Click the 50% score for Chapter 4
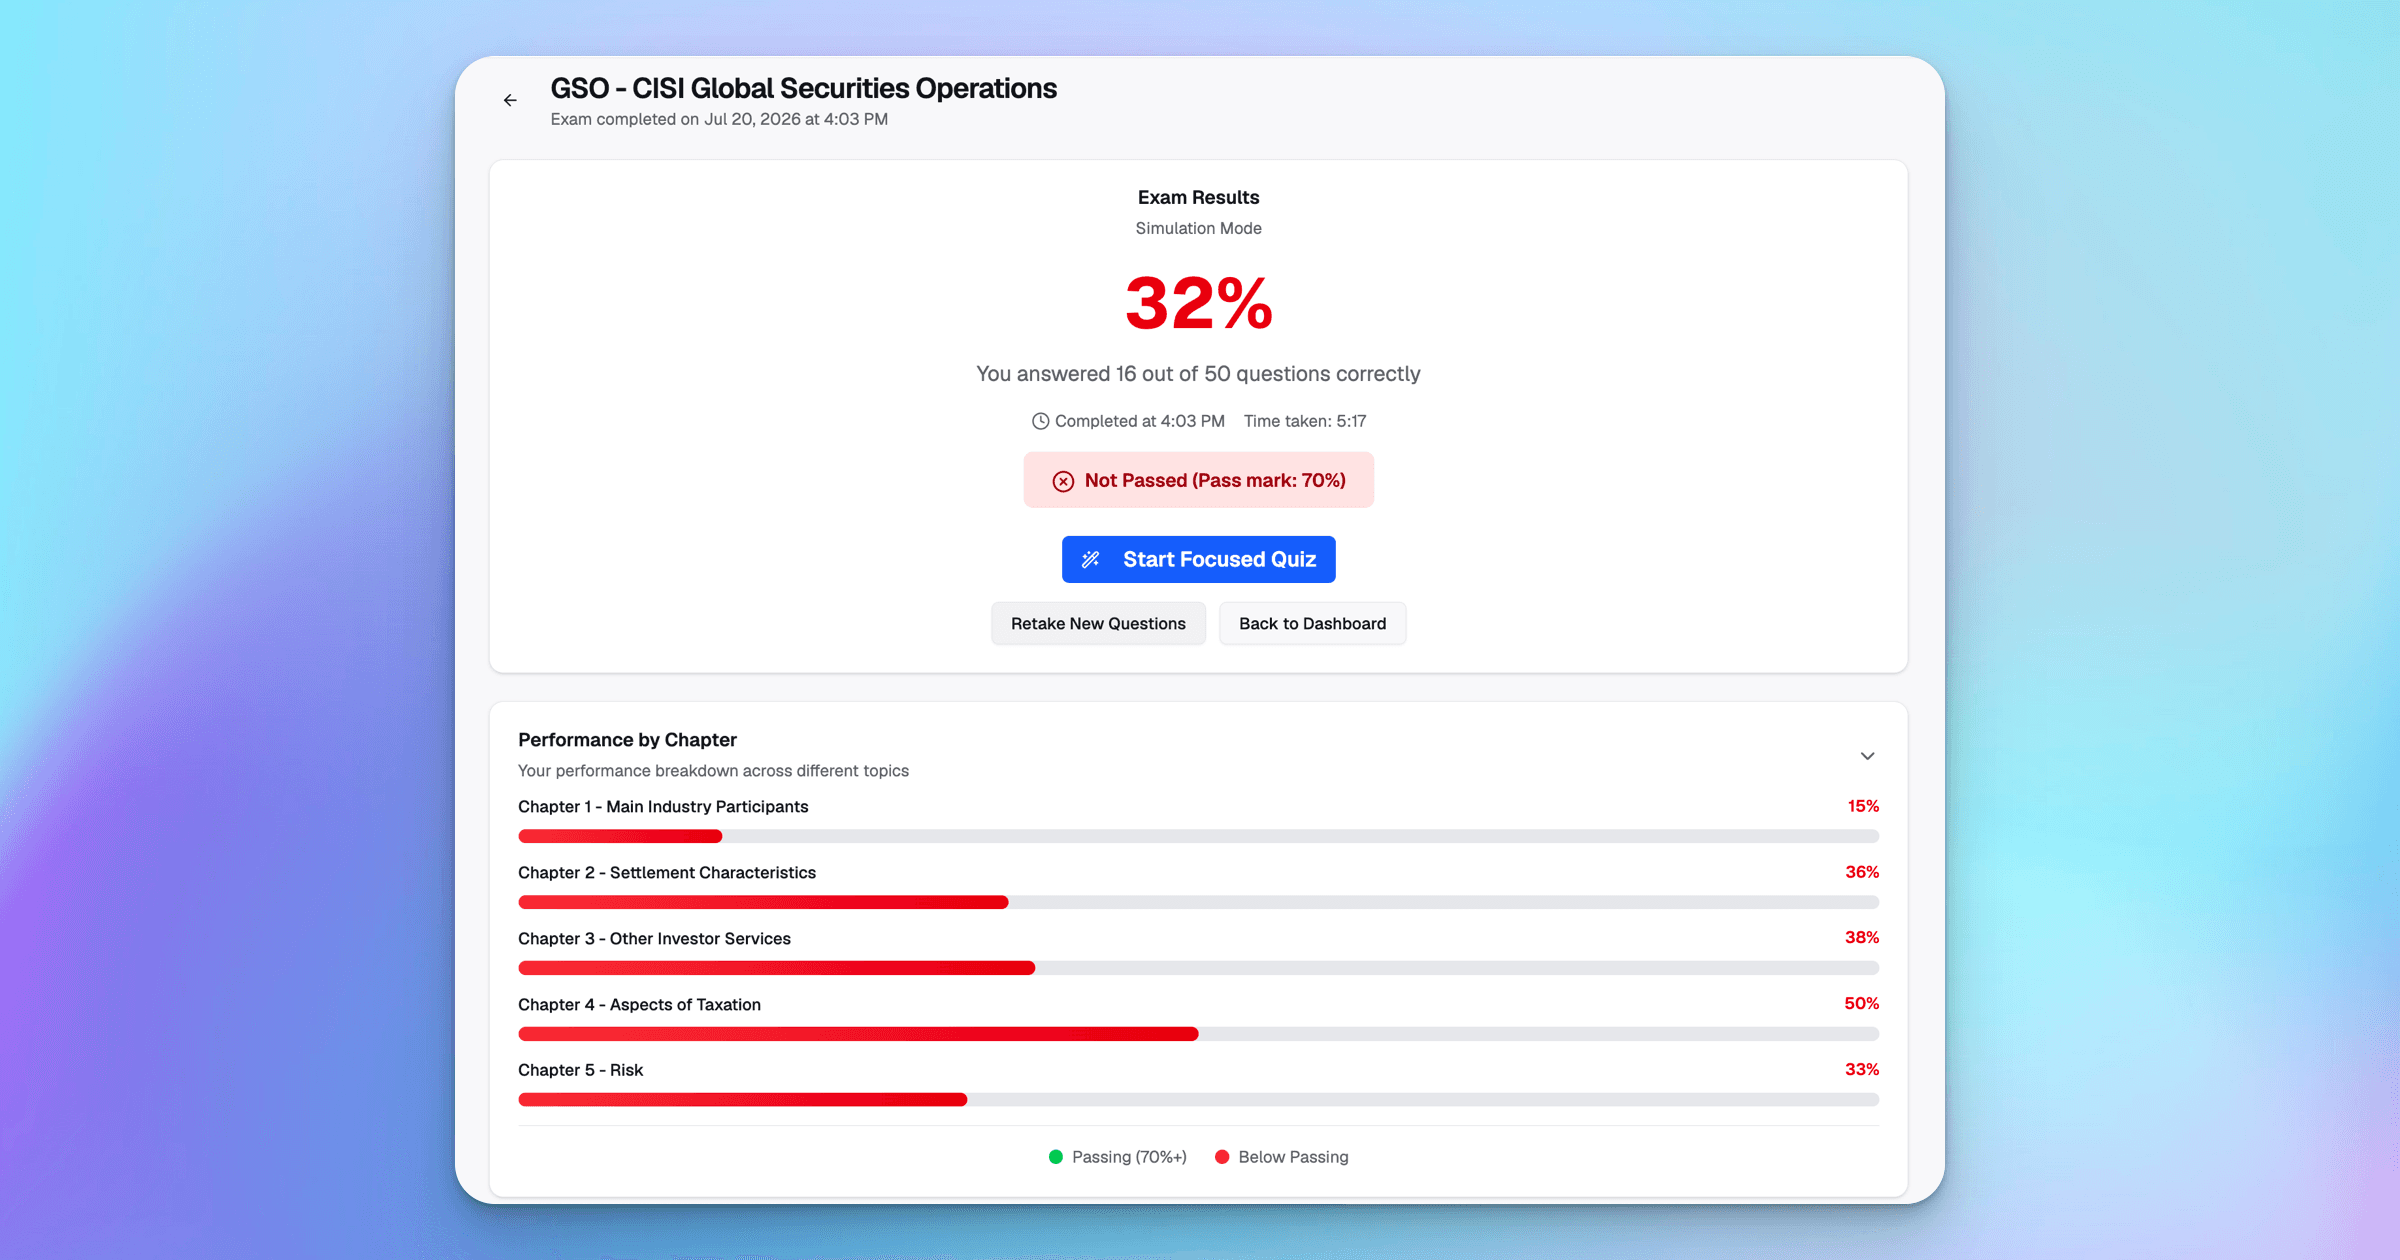This screenshot has width=2400, height=1260. tap(1862, 1004)
